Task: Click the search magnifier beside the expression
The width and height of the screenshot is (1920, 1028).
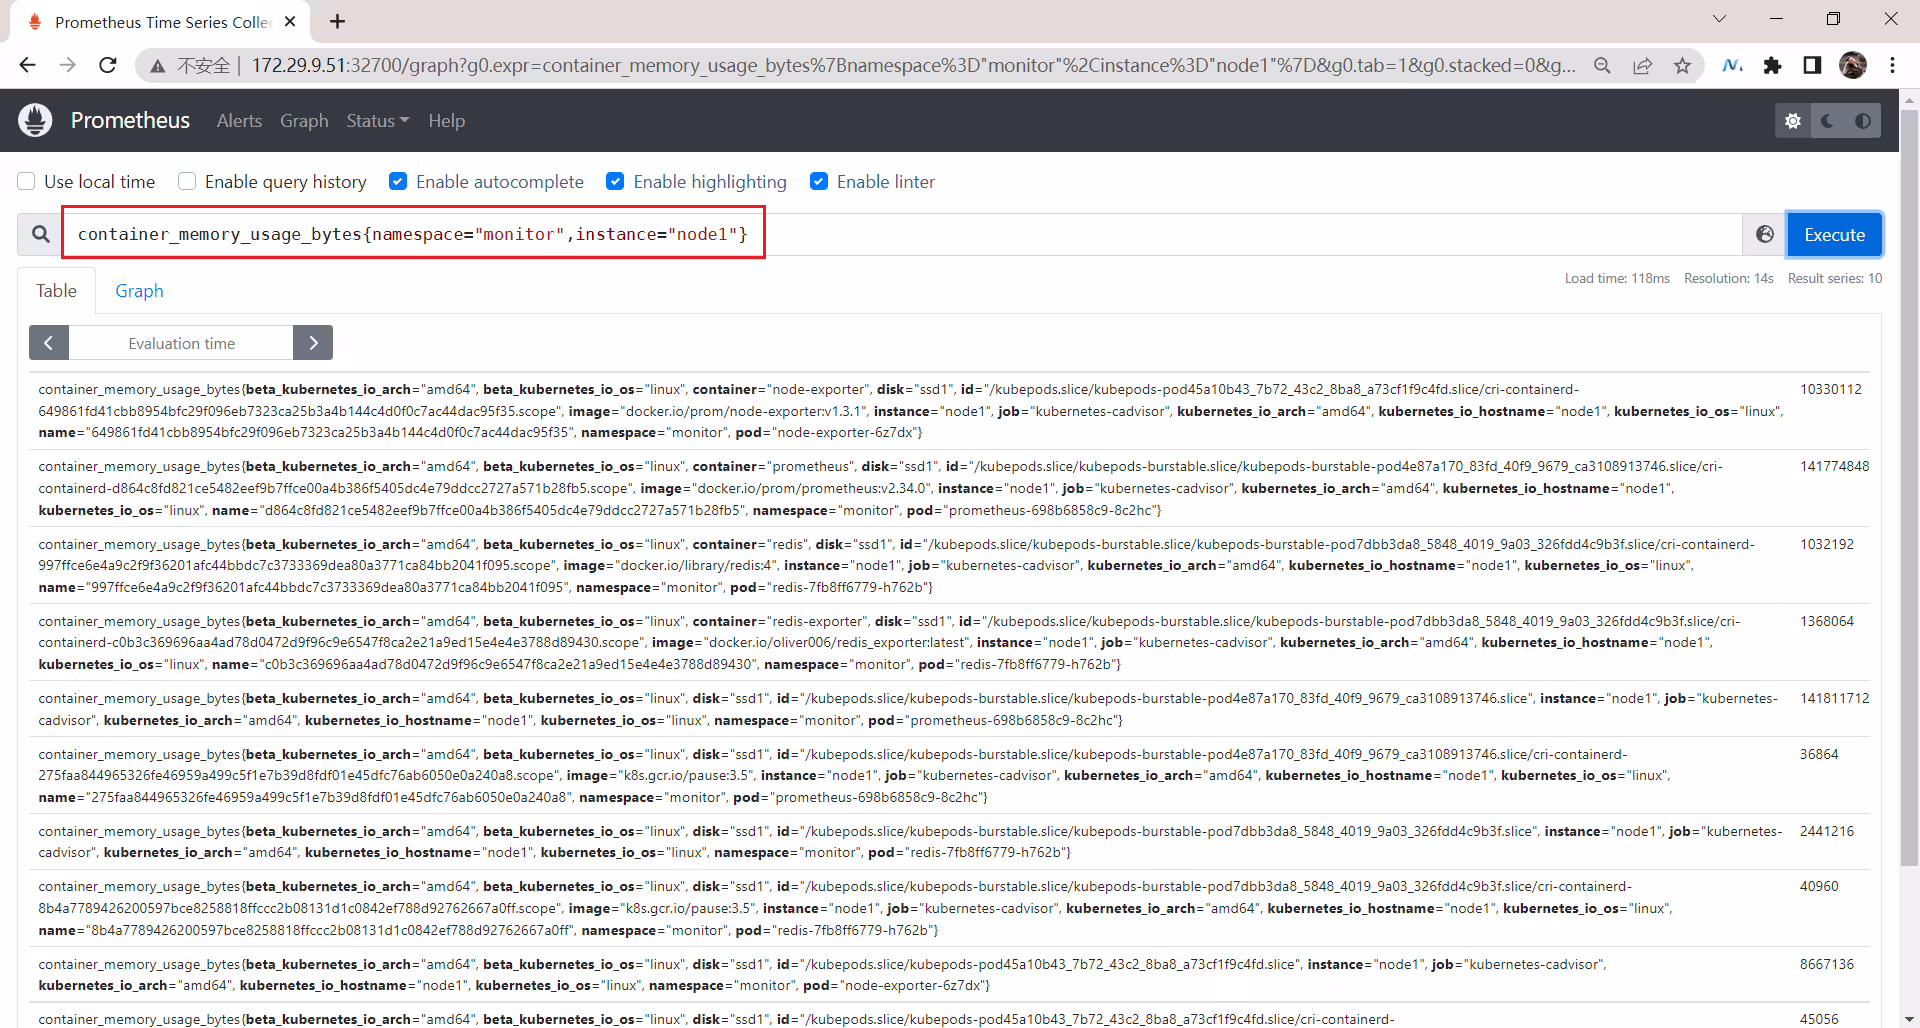Action: tap(40, 234)
